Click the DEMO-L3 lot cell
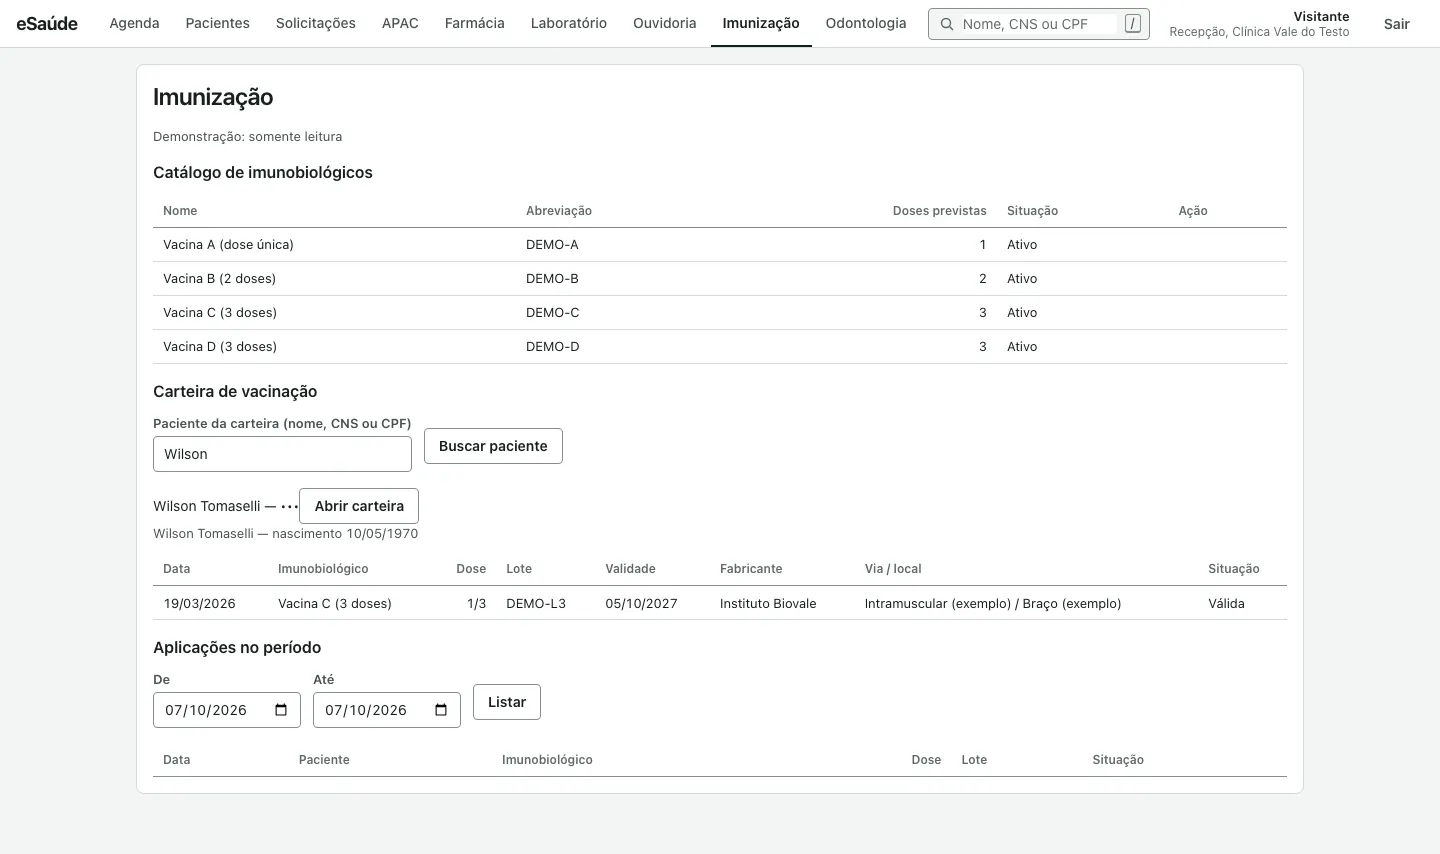 (x=536, y=604)
